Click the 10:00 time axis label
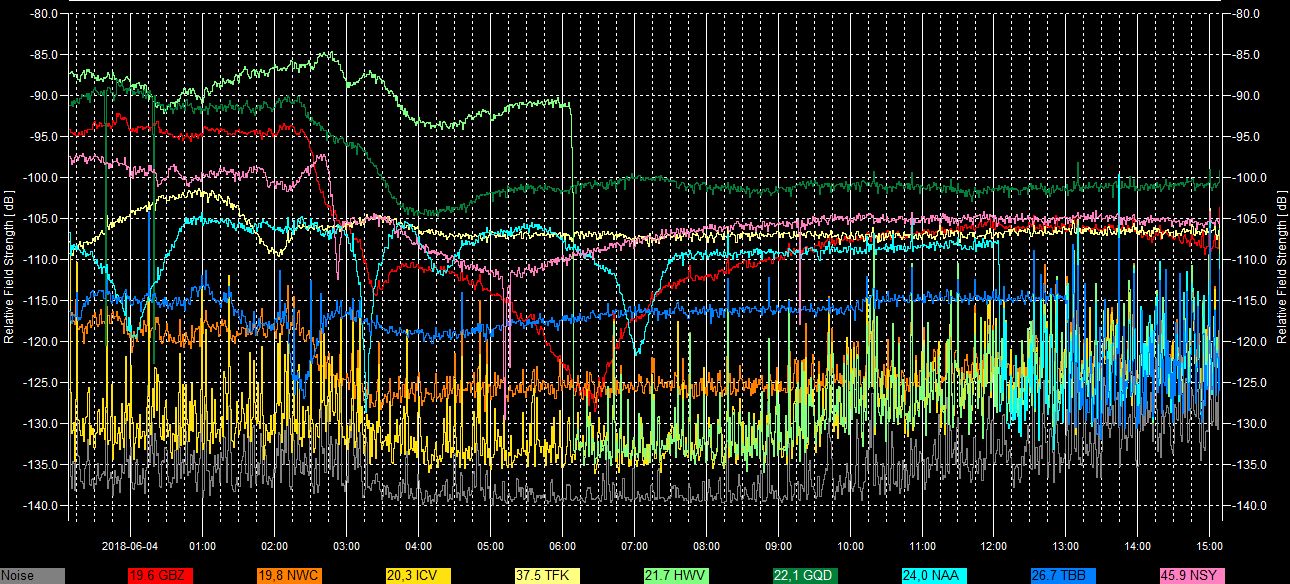Image resolution: width=1290 pixels, height=584 pixels. coord(850,547)
